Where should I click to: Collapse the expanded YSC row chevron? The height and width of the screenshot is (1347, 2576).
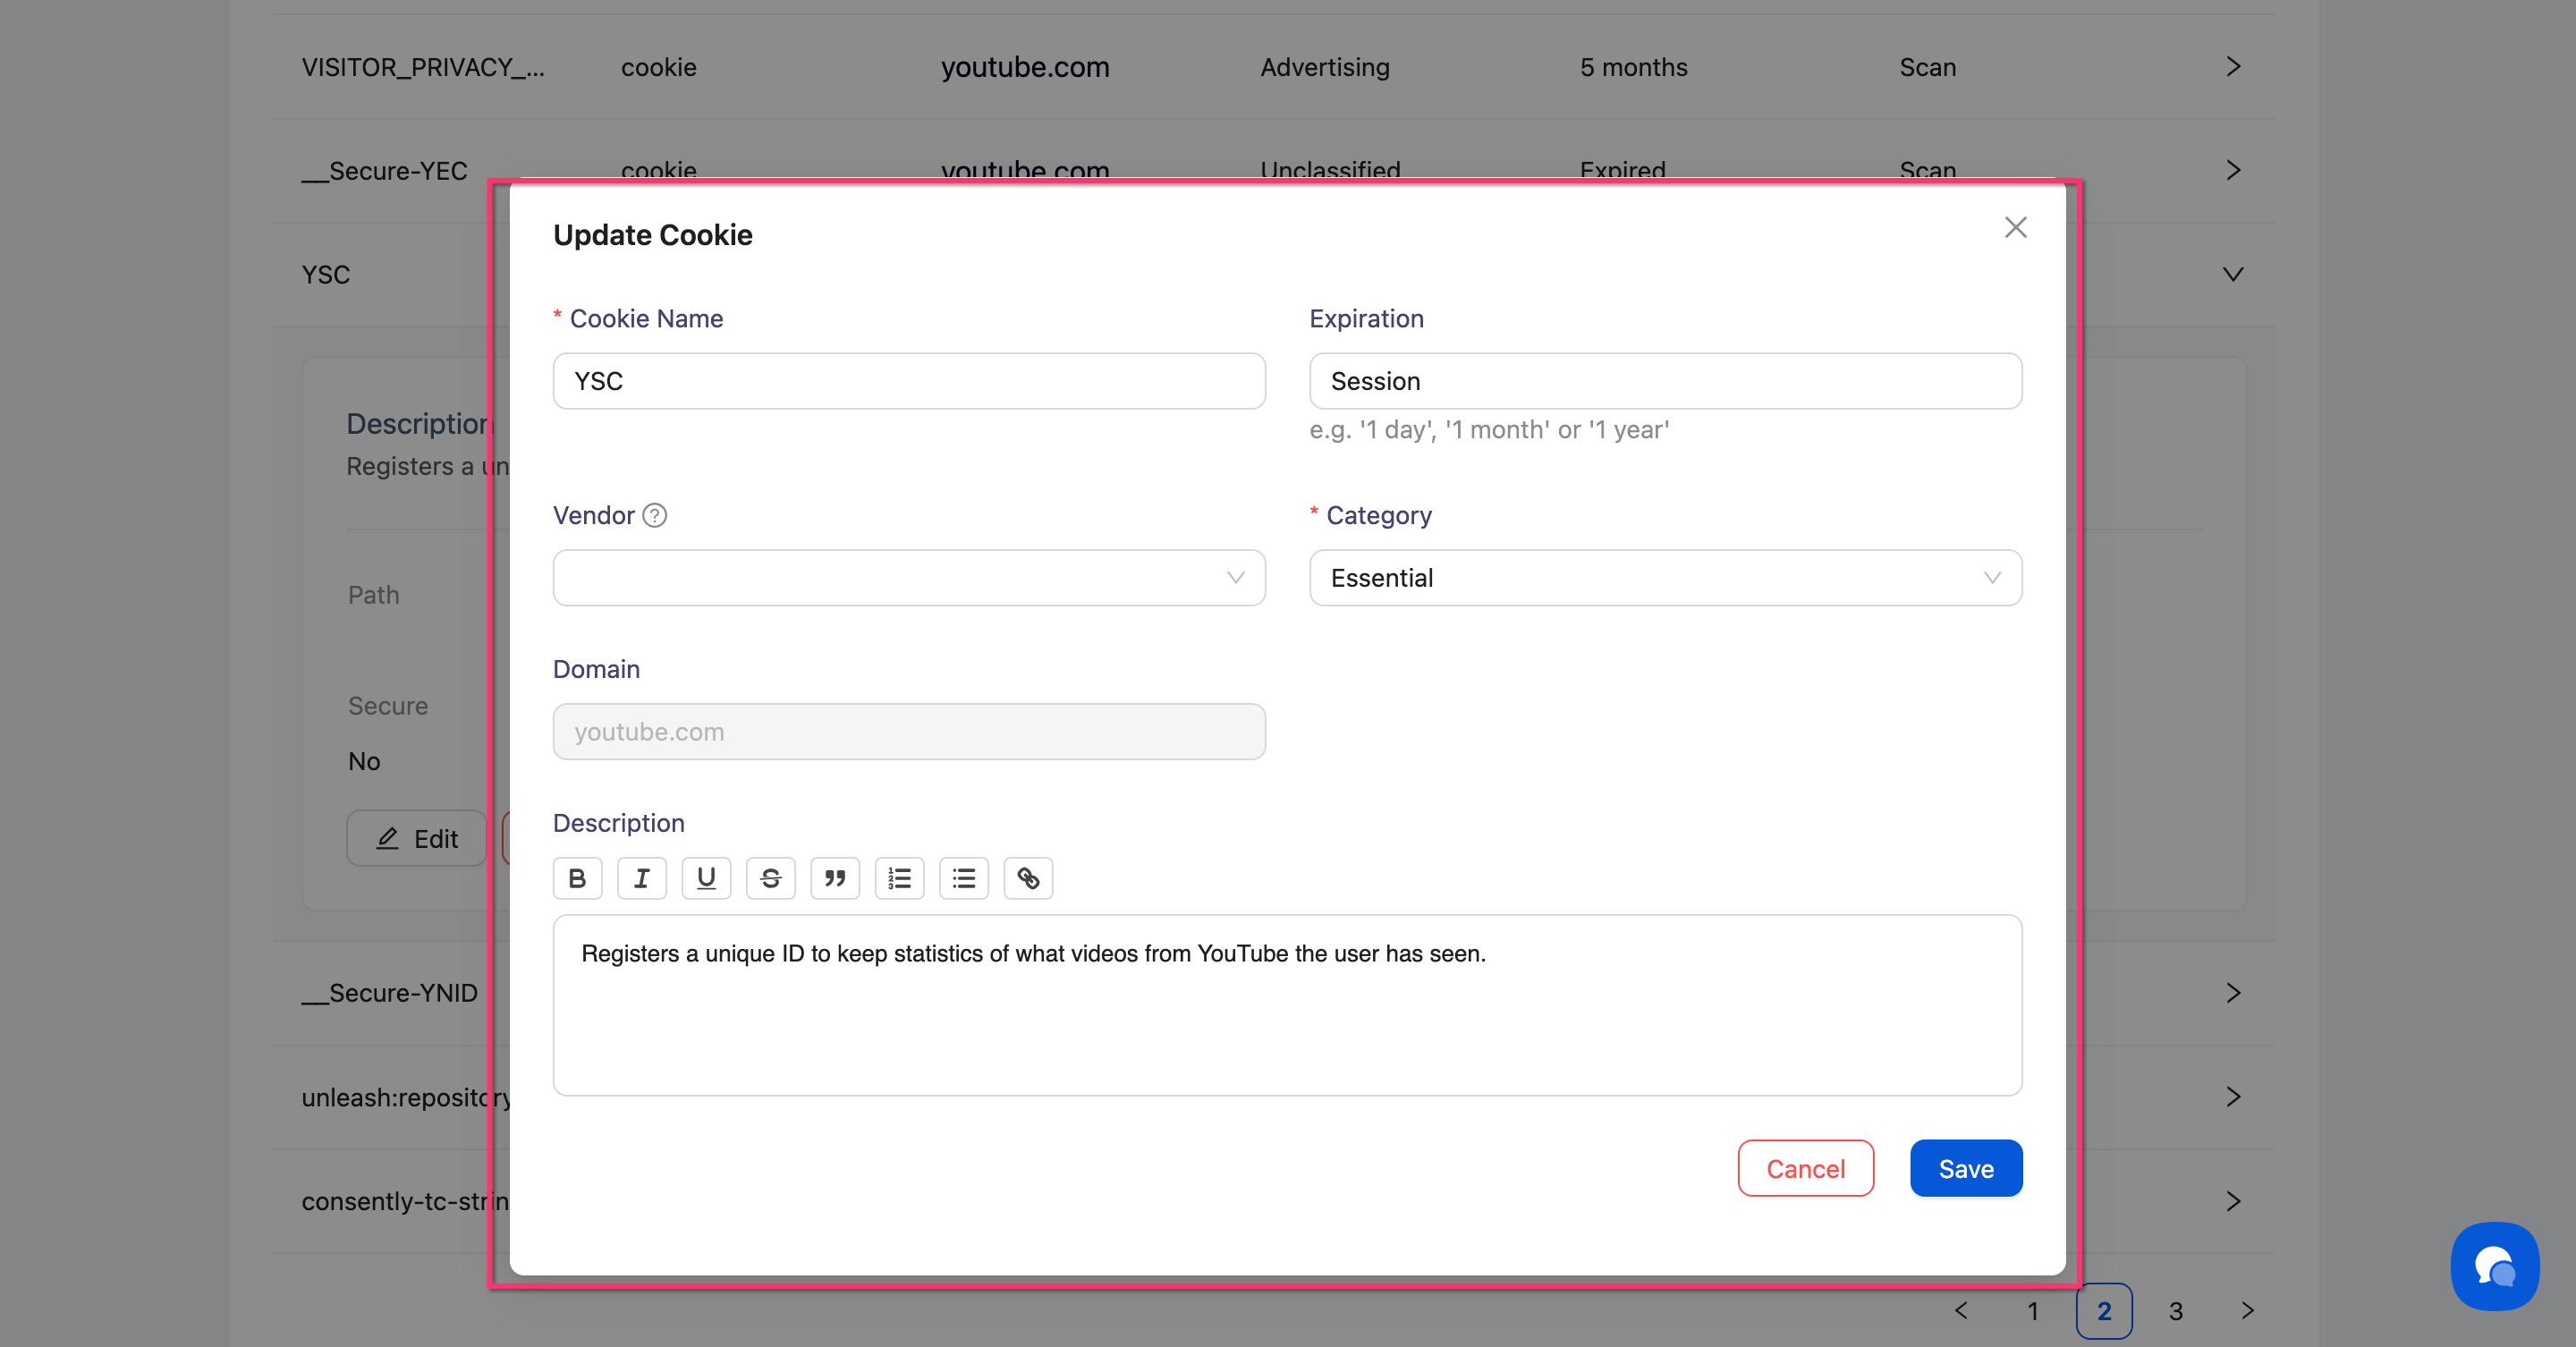[2232, 274]
